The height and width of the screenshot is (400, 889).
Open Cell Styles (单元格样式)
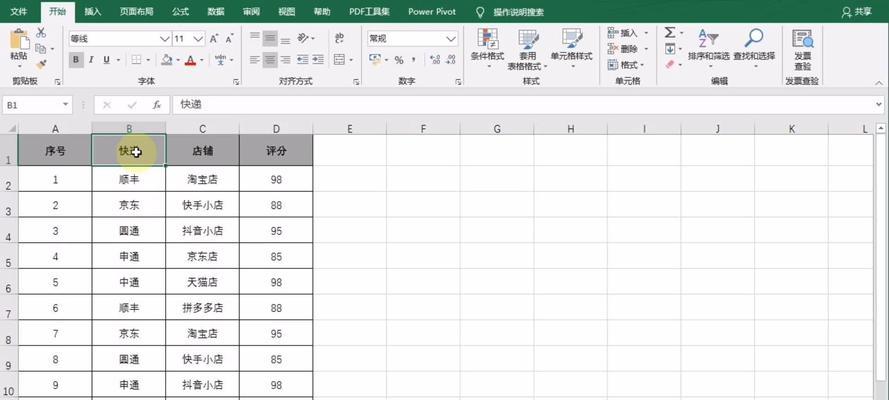[572, 49]
